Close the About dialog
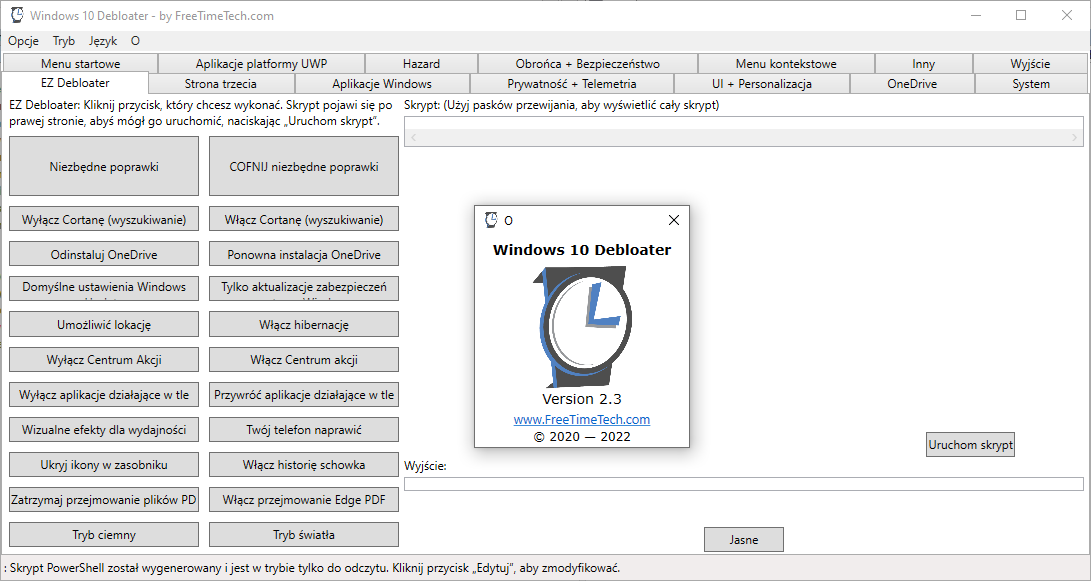This screenshot has height=581, width=1091. pyautogui.click(x=673, y=220)
